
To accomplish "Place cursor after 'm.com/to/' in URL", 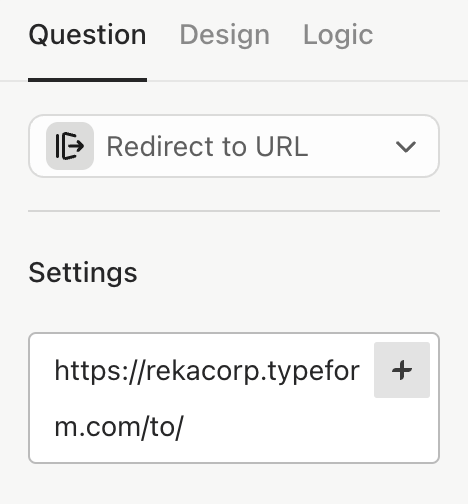I will pos(184,427).
